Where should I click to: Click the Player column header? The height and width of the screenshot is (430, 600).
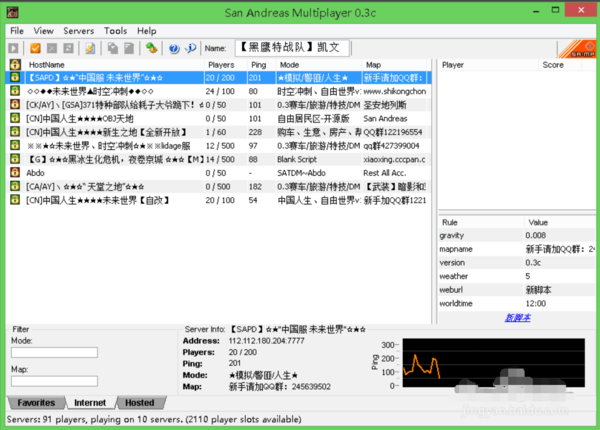488,65
